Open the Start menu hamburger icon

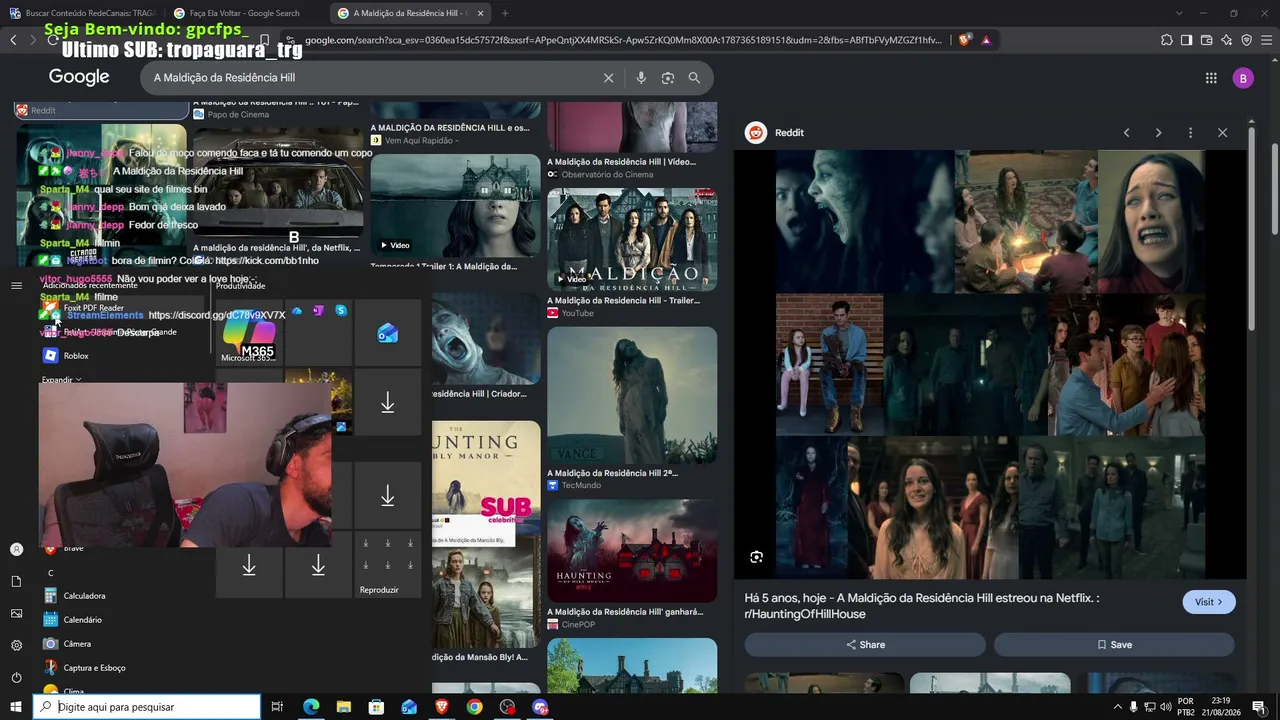(x=16, y=286)
